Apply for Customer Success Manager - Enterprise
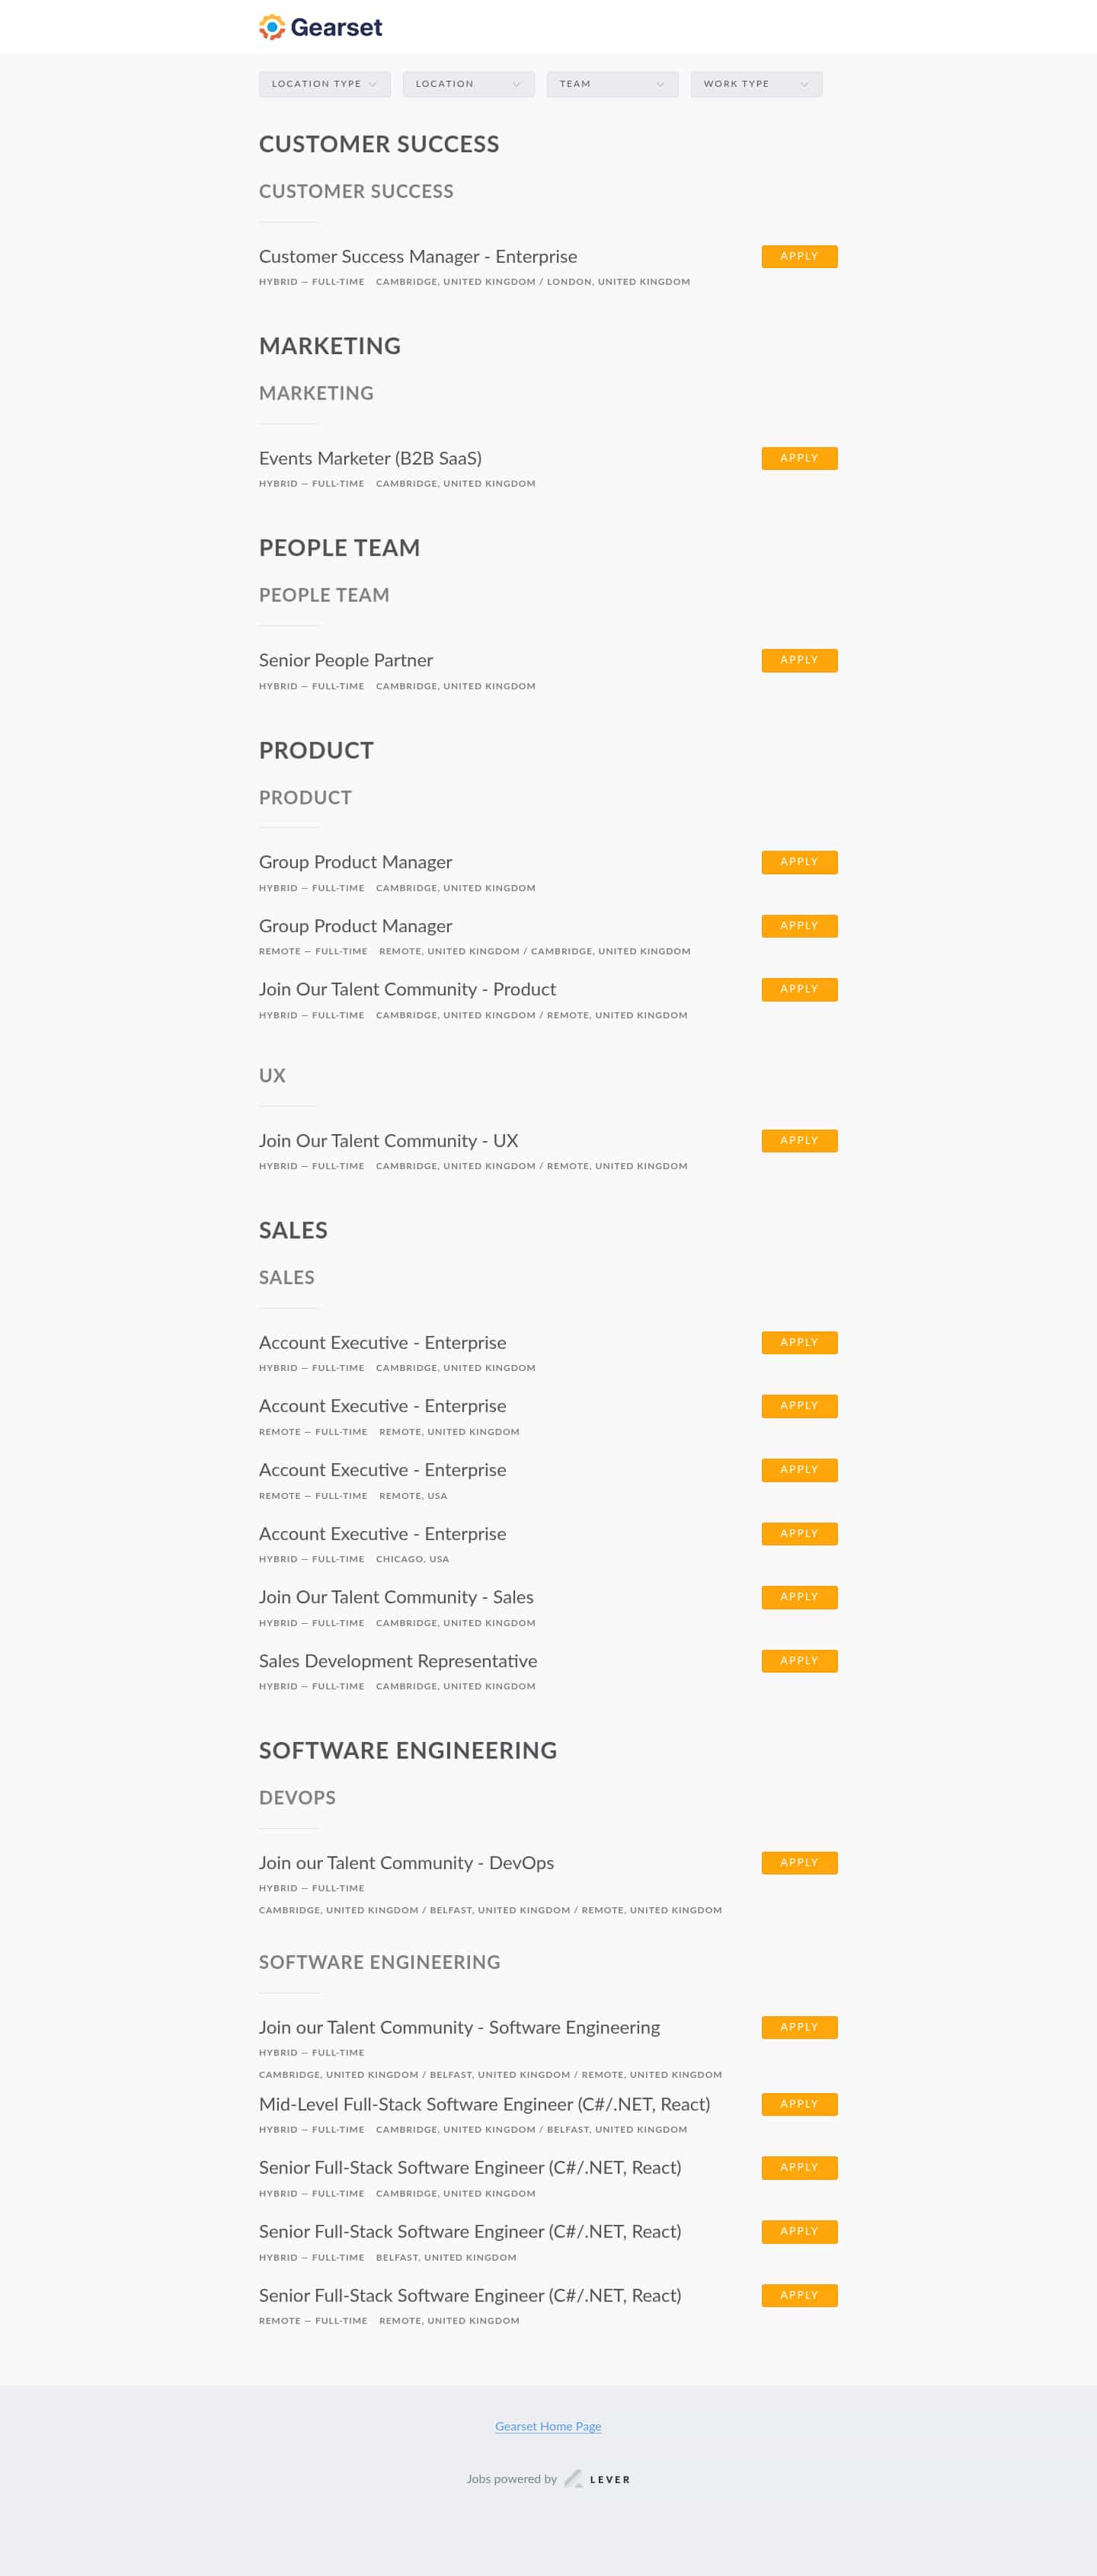The height and width of the screenshot is (2576, 1097). (x=798, y=256)
